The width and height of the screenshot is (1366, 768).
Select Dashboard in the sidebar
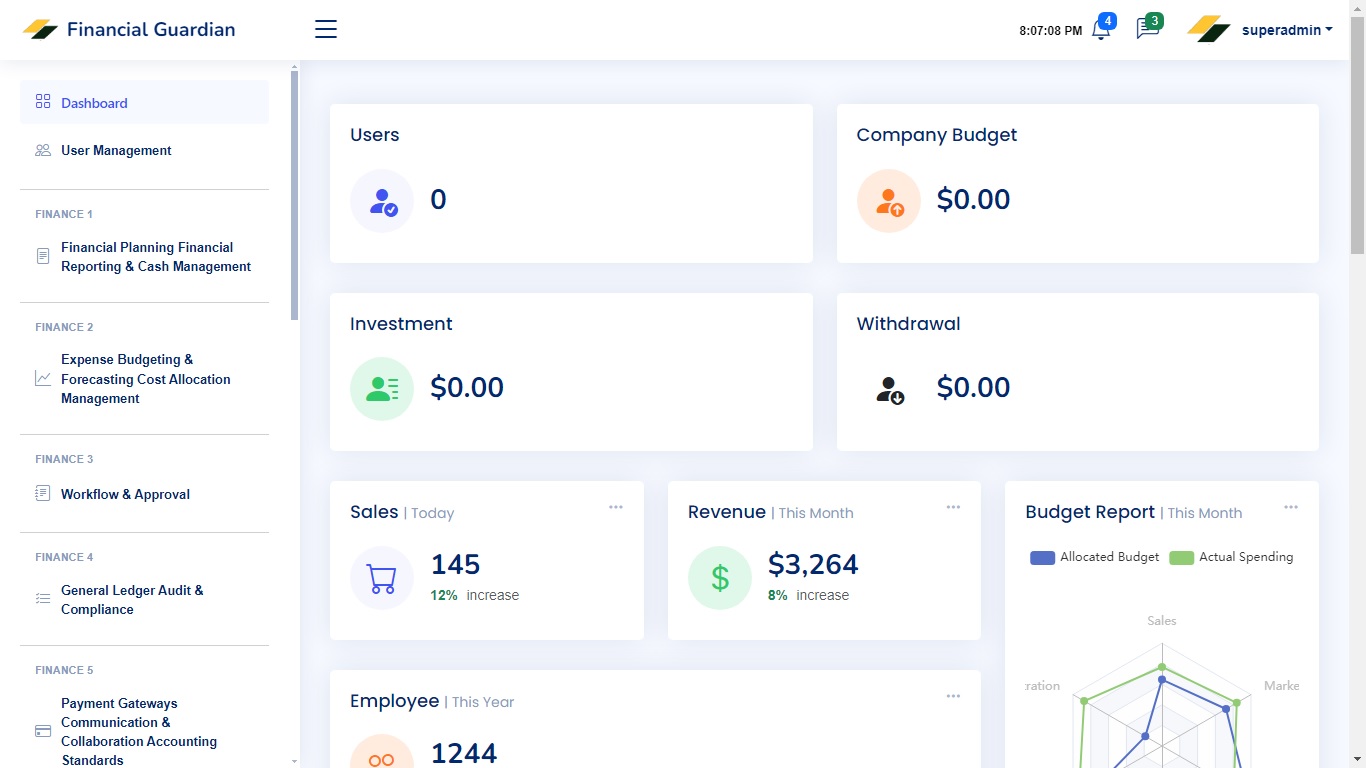pyautogui.click(x=94, y=103)
